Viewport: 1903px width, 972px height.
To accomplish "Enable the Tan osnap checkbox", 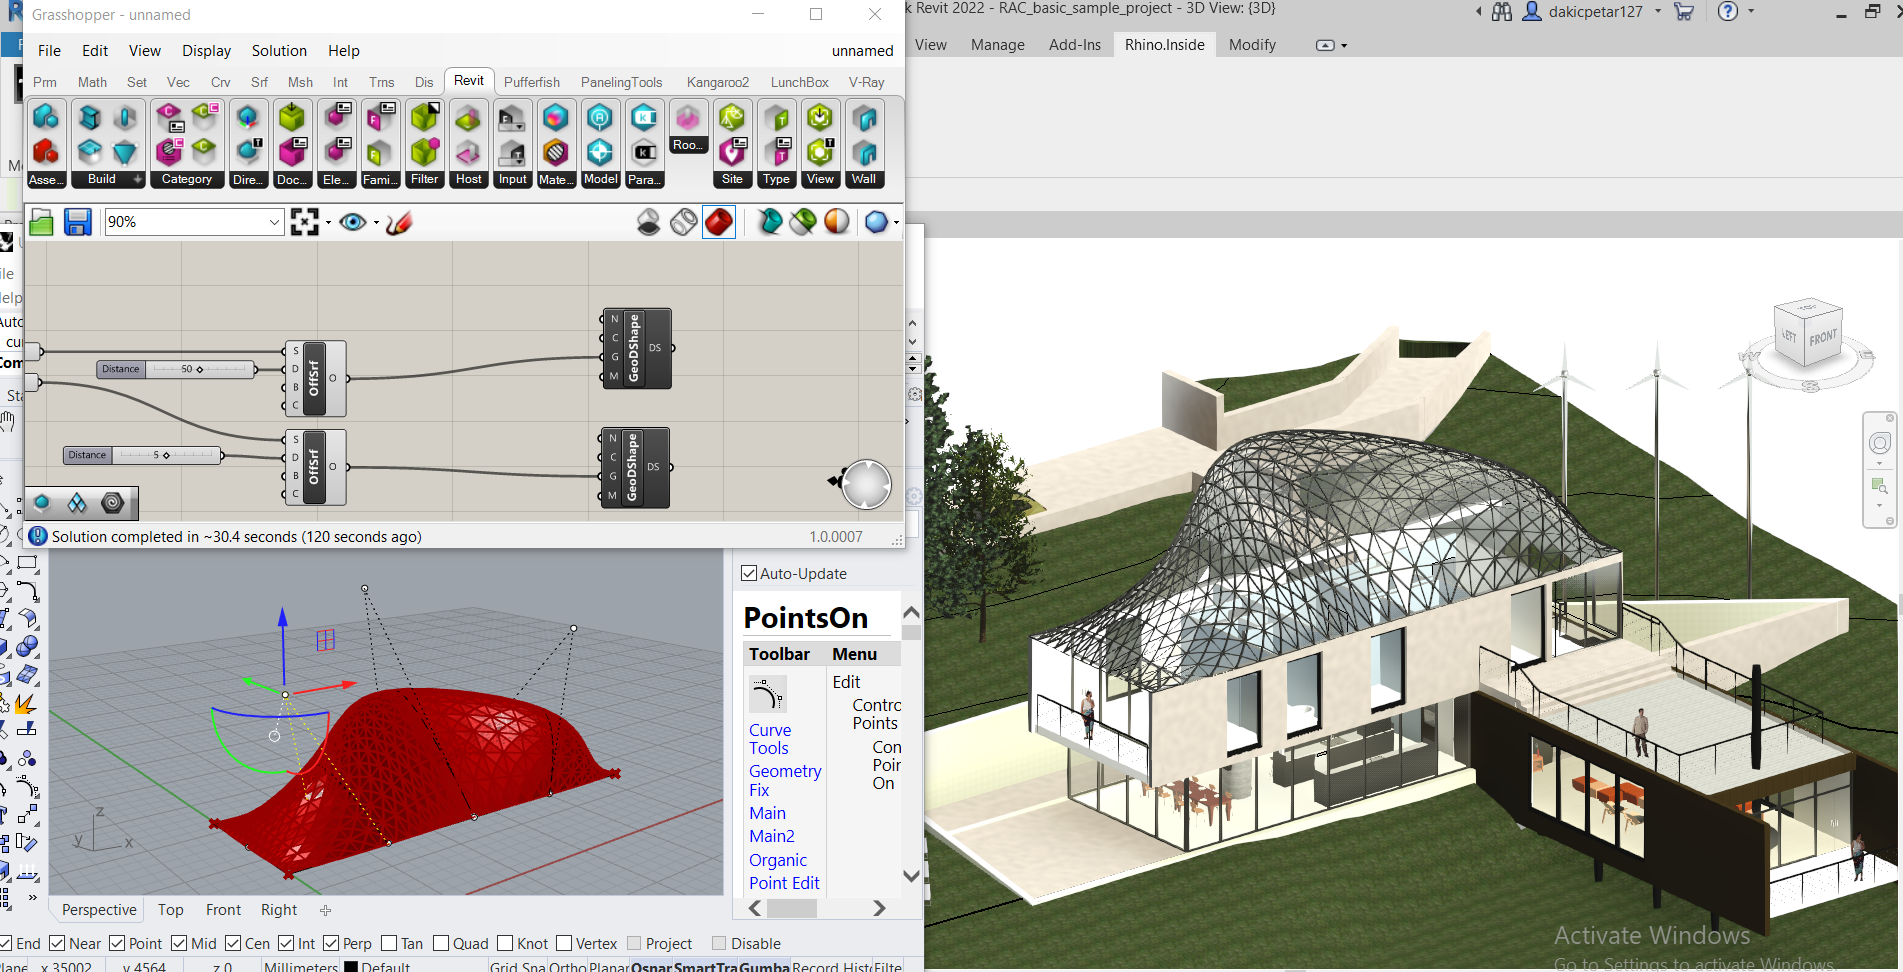I will [x=390, y=943].
